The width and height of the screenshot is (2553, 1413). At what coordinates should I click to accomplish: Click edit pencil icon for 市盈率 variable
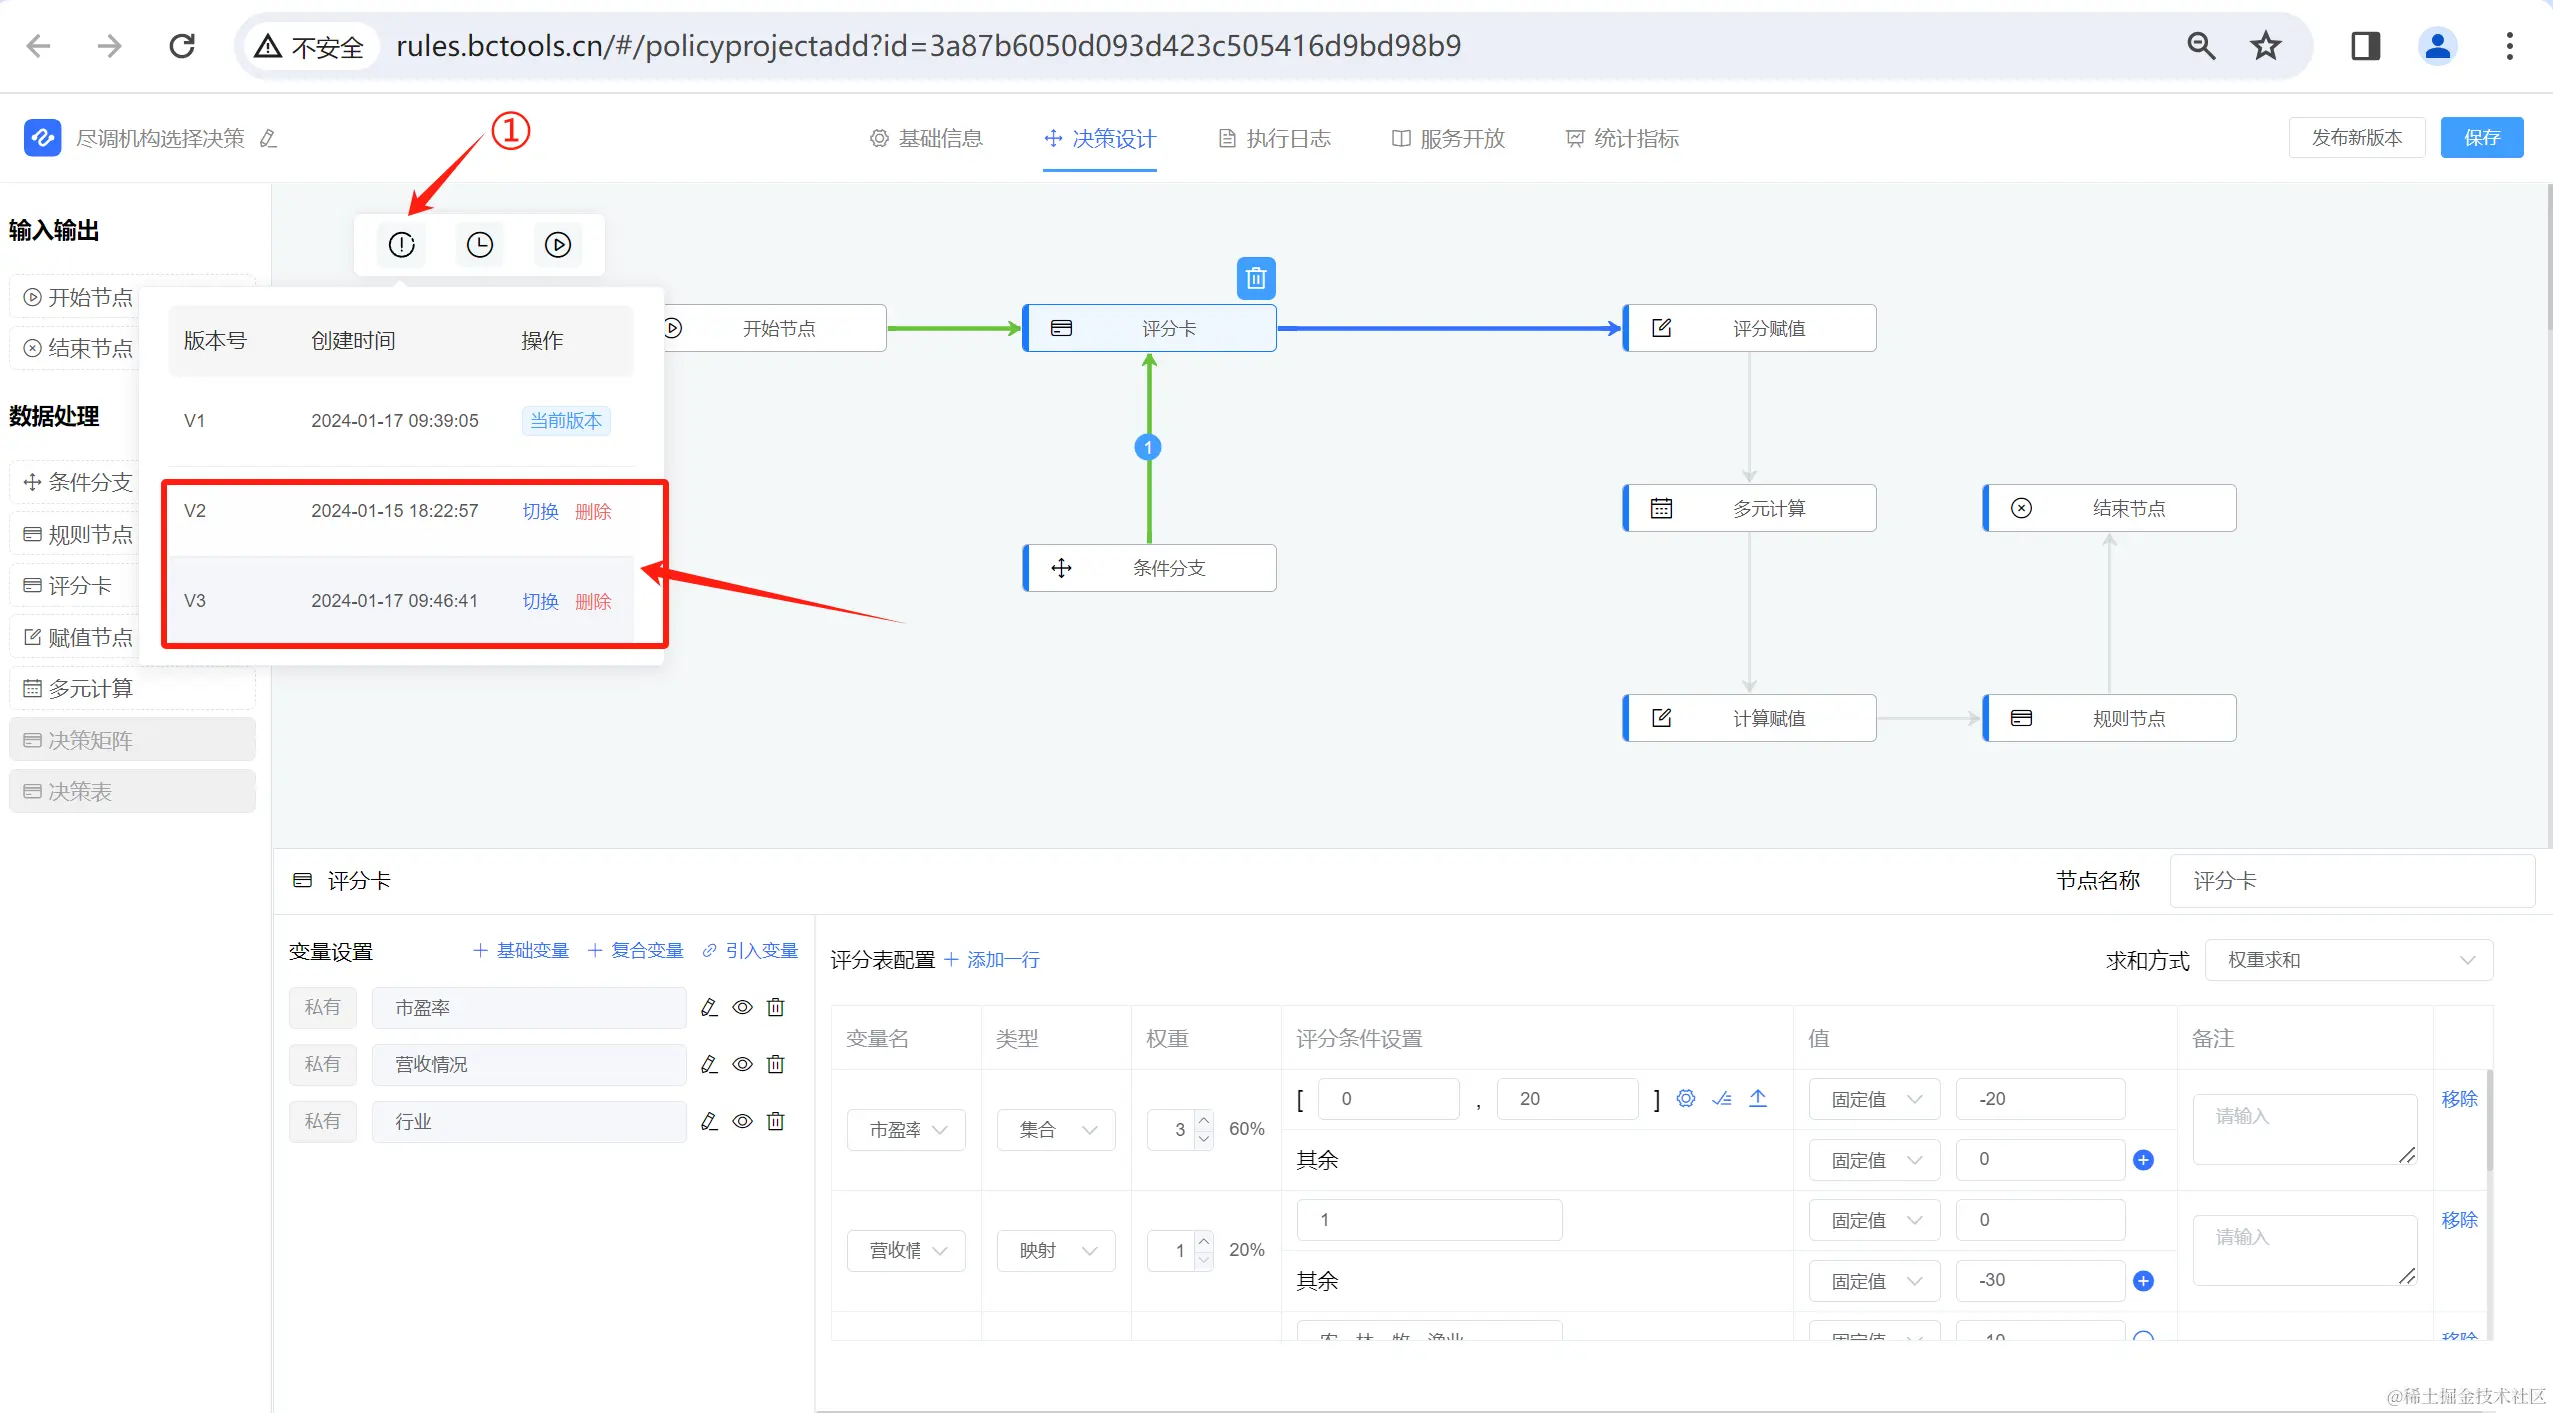[709, 1007]
